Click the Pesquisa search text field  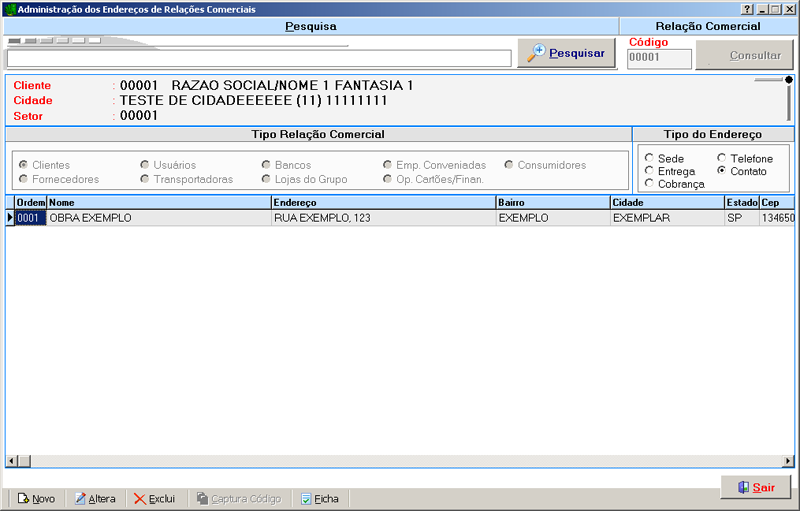(x=259, y=58)
